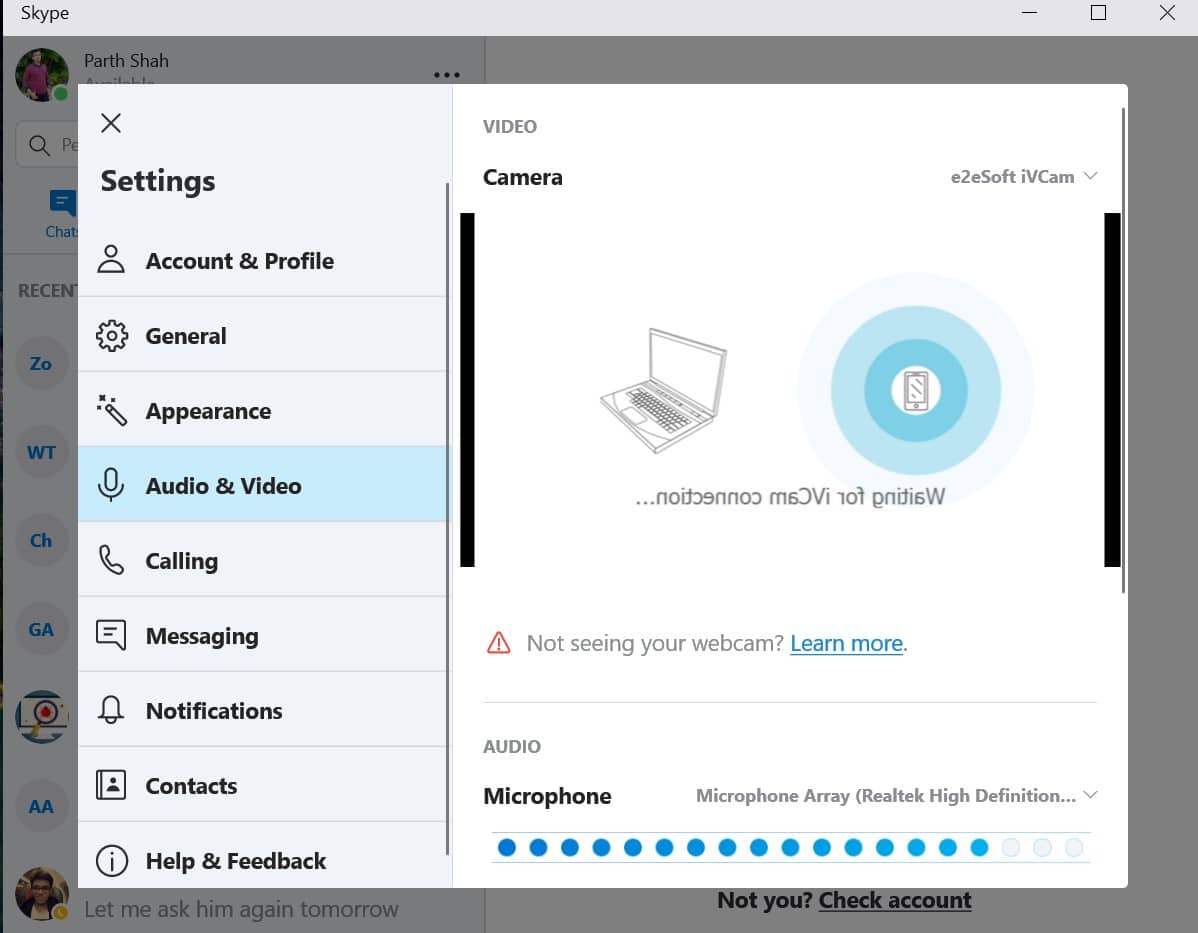Follow the Learn more webcam link
1198x933 pixels.
pyautogui.click(x=846, y=643)
